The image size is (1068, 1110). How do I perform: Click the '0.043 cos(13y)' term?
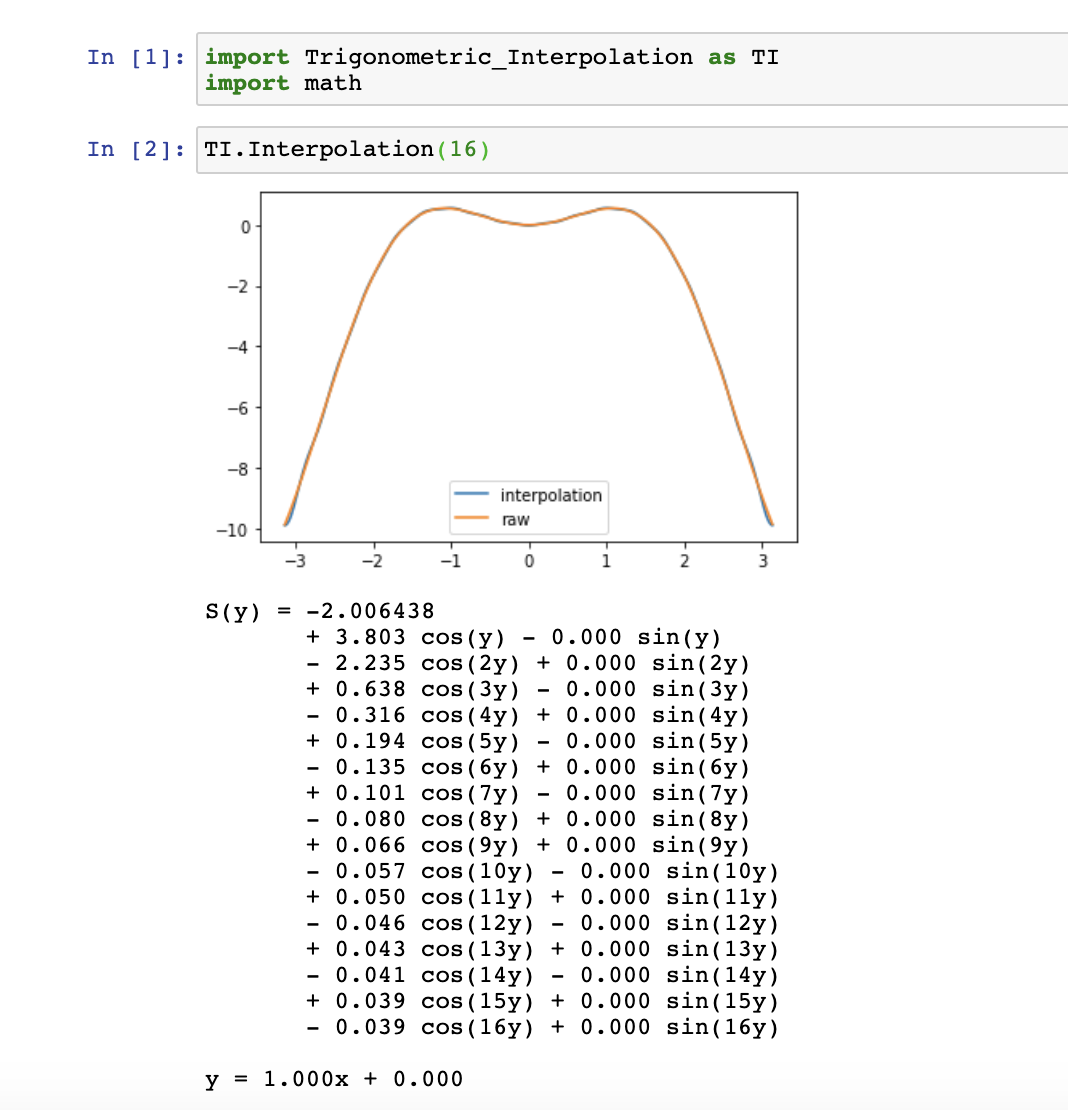(x=435, y=949)
